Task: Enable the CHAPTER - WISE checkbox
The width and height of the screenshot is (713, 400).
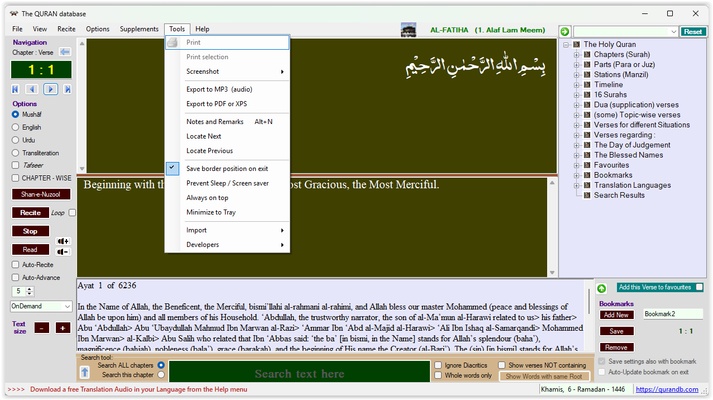Action: [15, 178]
